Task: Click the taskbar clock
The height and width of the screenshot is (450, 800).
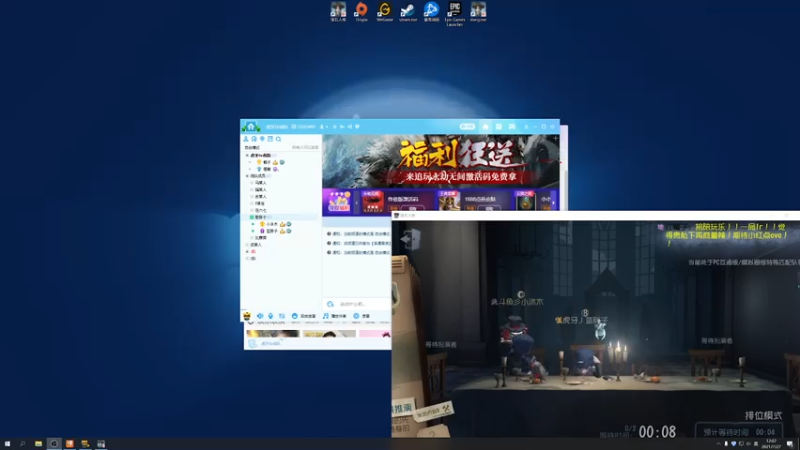Action: click(x=771, y=444)
